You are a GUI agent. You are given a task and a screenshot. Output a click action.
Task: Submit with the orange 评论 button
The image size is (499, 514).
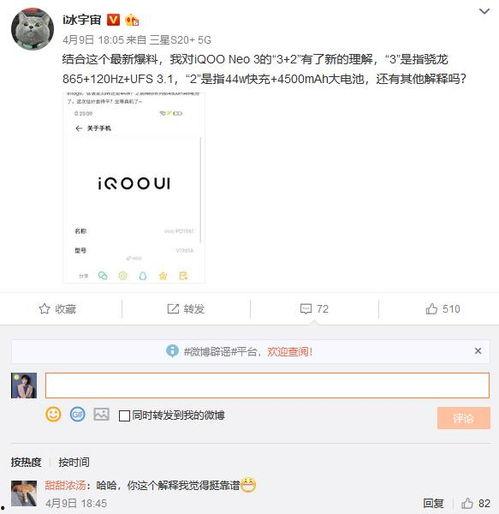click(x=463, y=418)
